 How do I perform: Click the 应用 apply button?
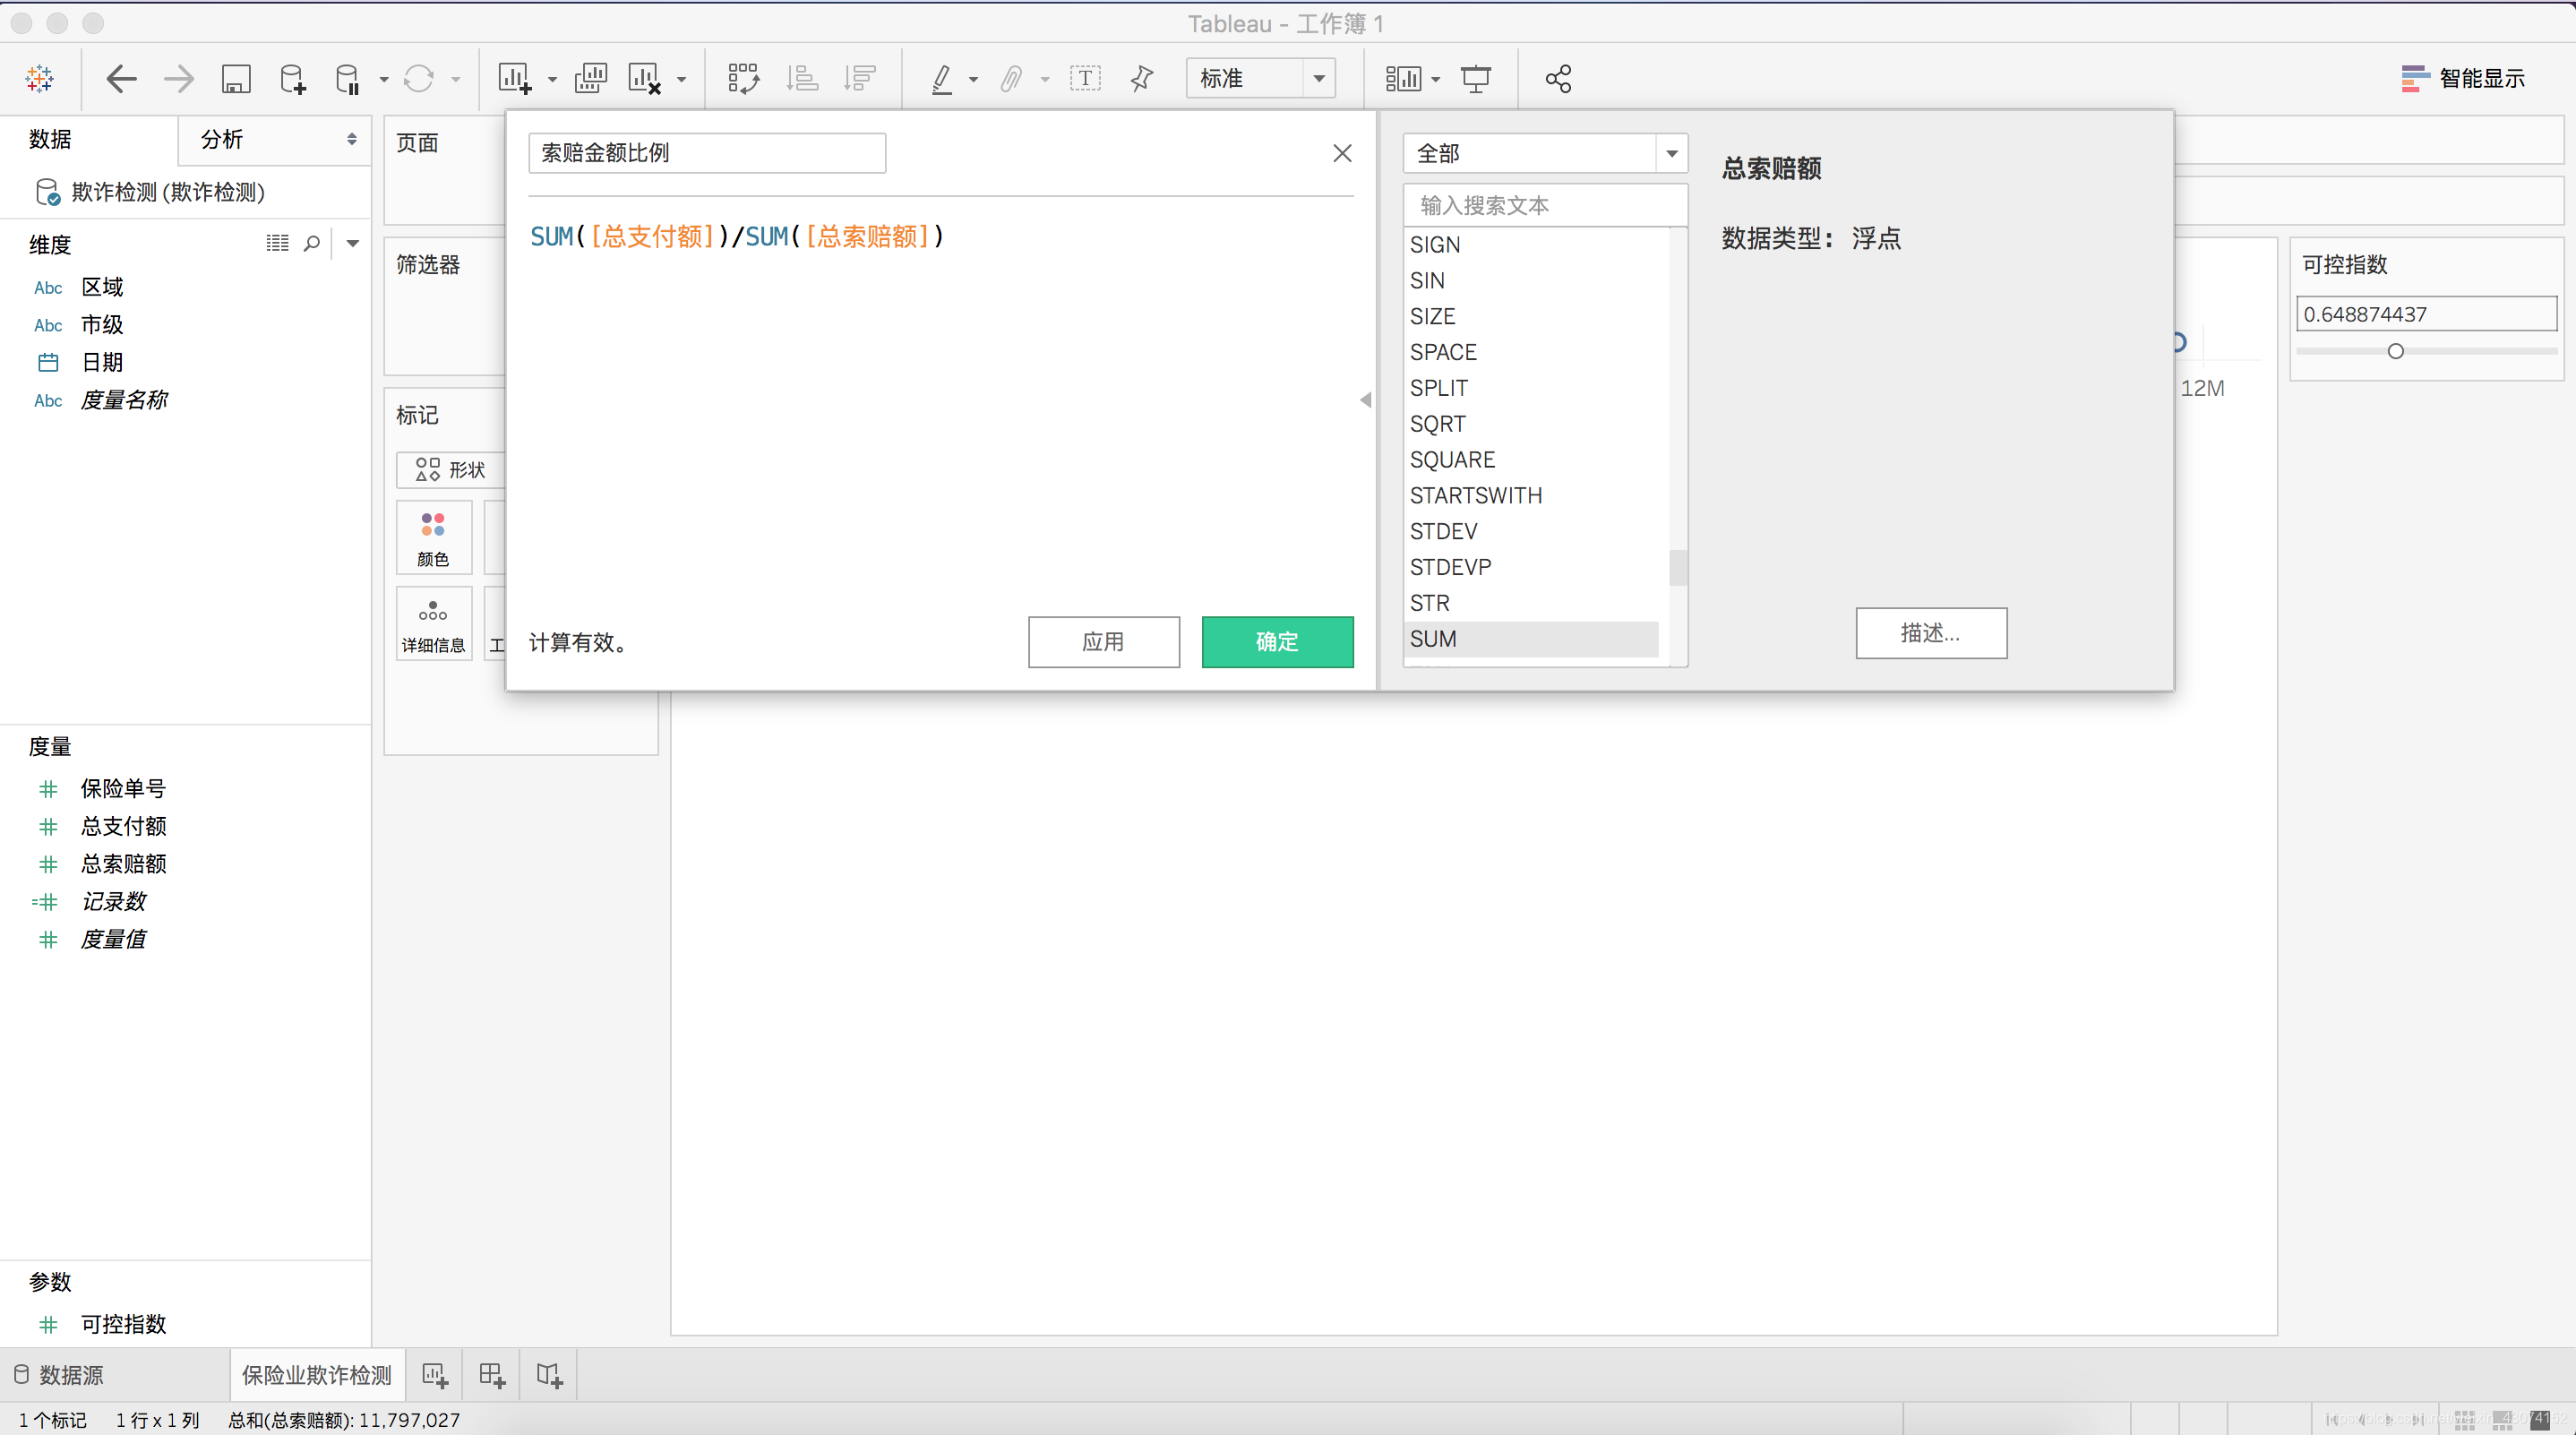[1103, 642]
